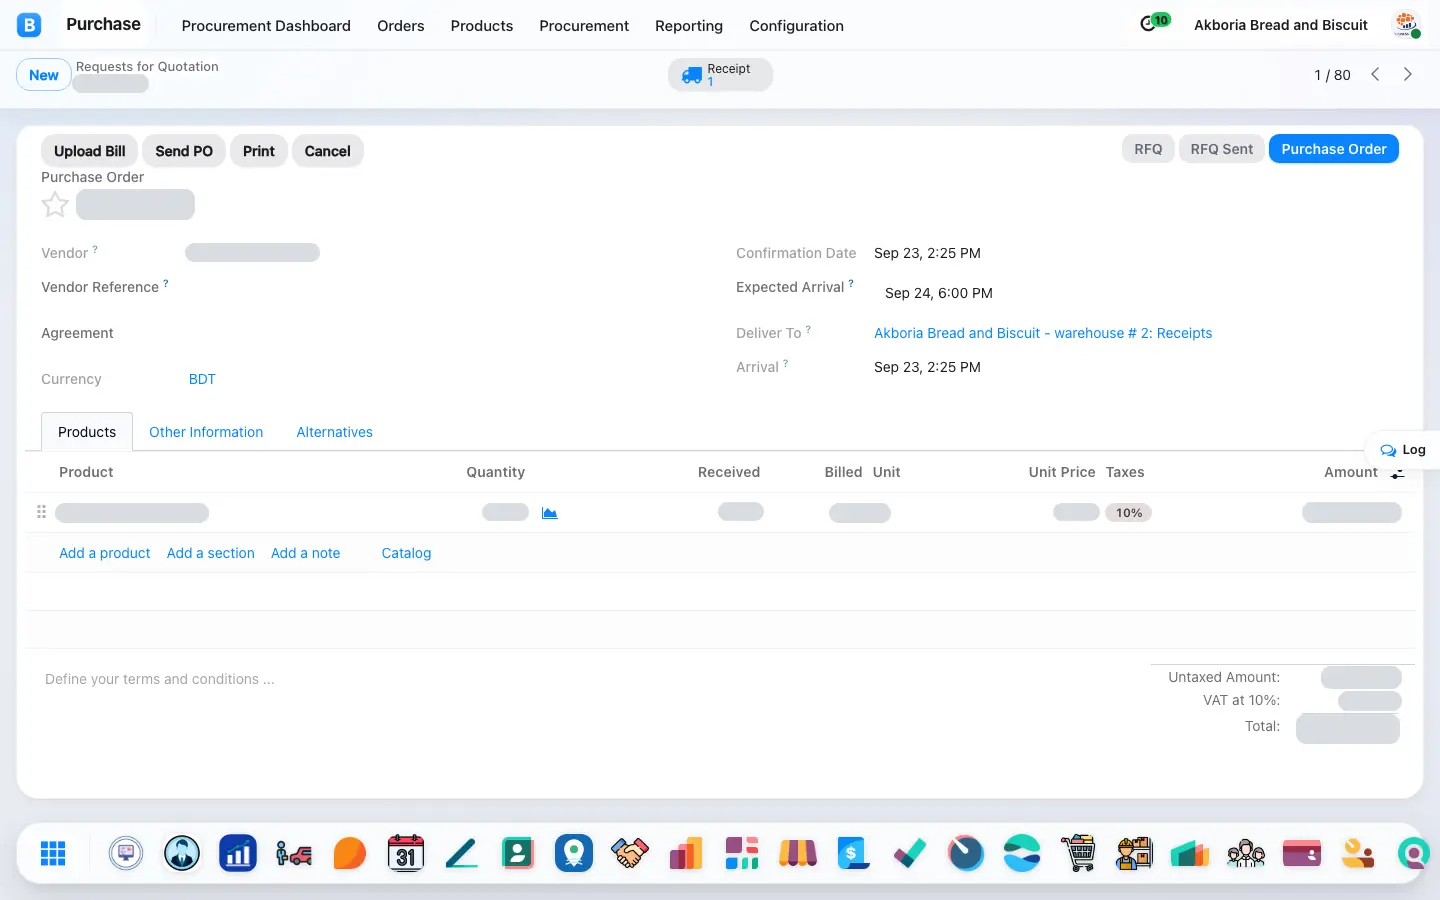Viewport: 1440px width, 900px height.
Task: Click Add a product link
Action: (x=105, y=553)
